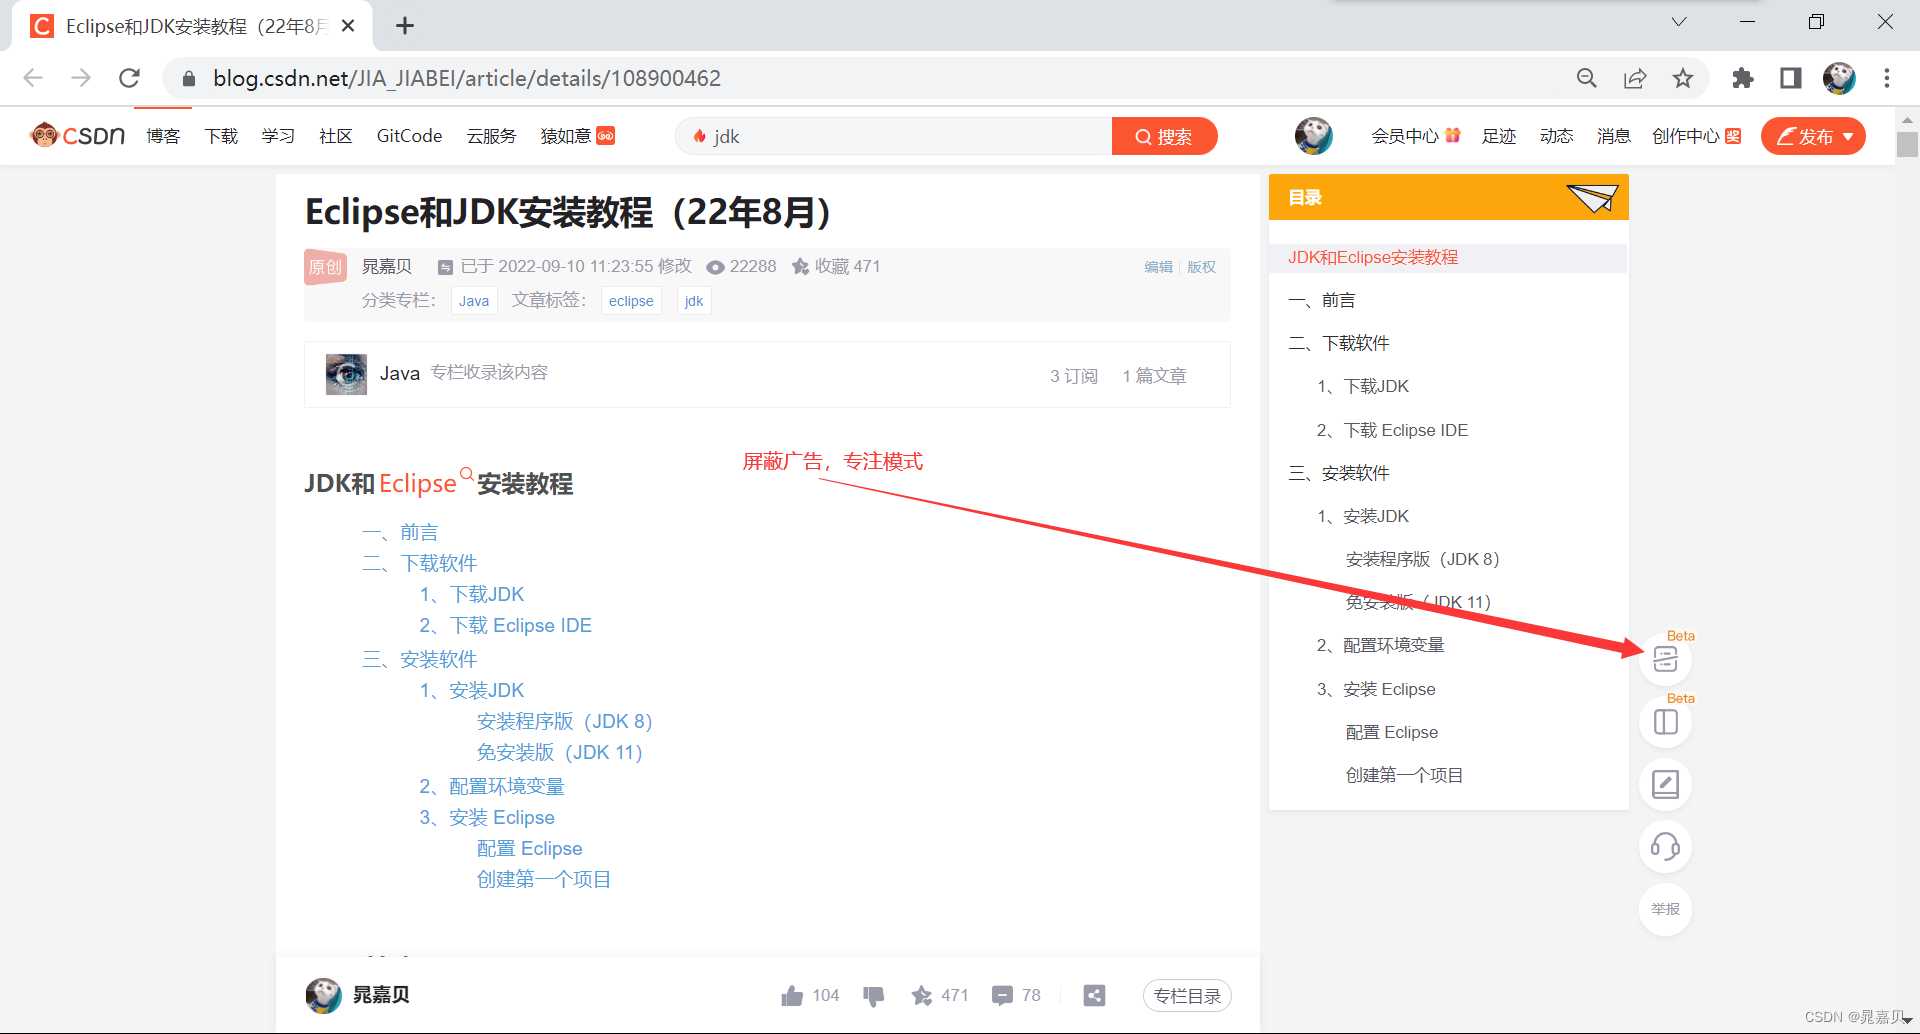Open the 博客 menu item

tap(163, 136)
